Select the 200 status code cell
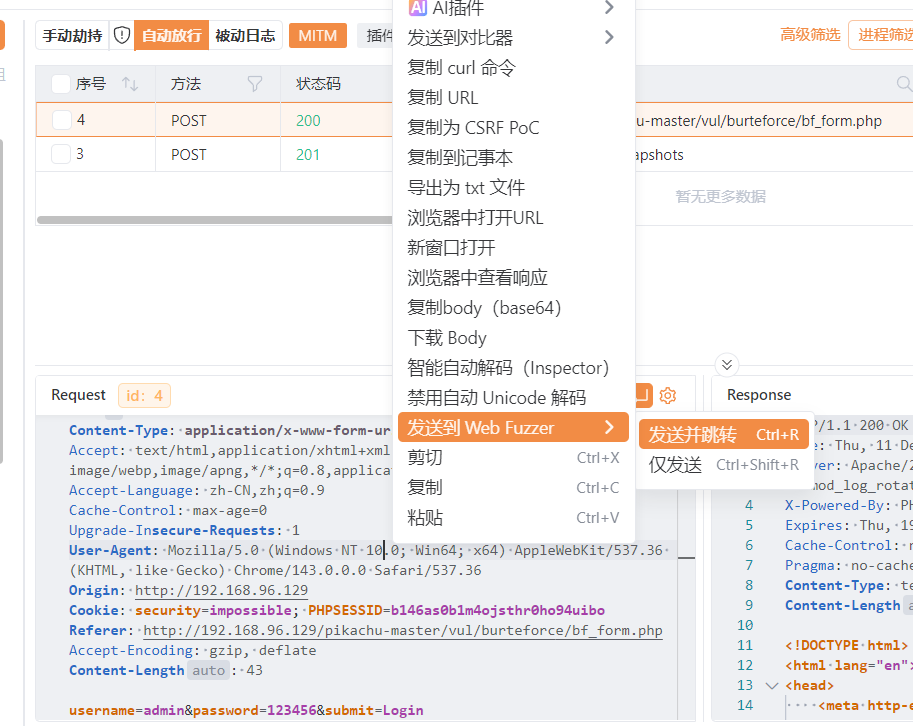The height and width of the screenshot is (726, 913). pyautogui.click(x=308, y=121)
